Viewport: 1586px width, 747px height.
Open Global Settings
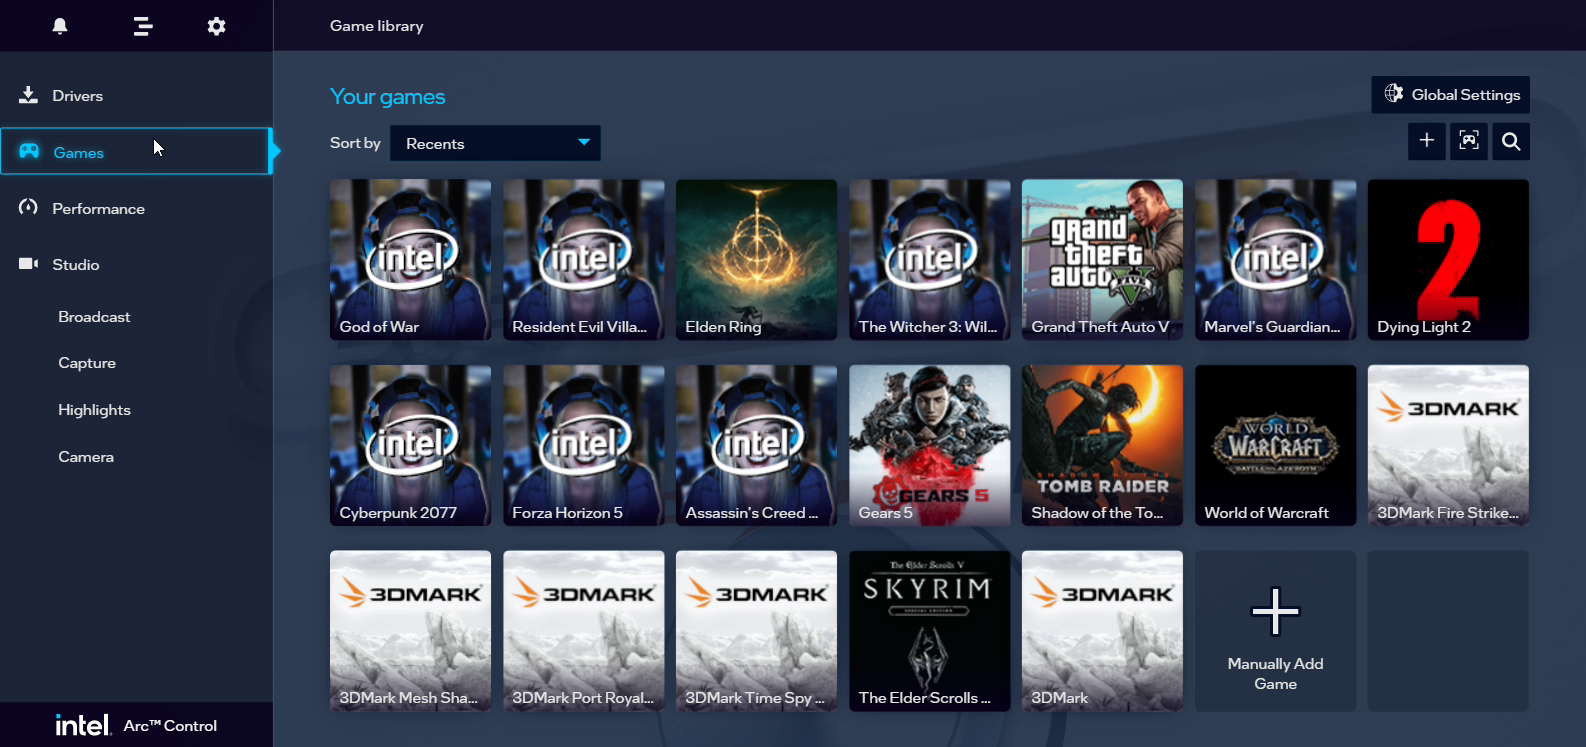point(1450,94)
